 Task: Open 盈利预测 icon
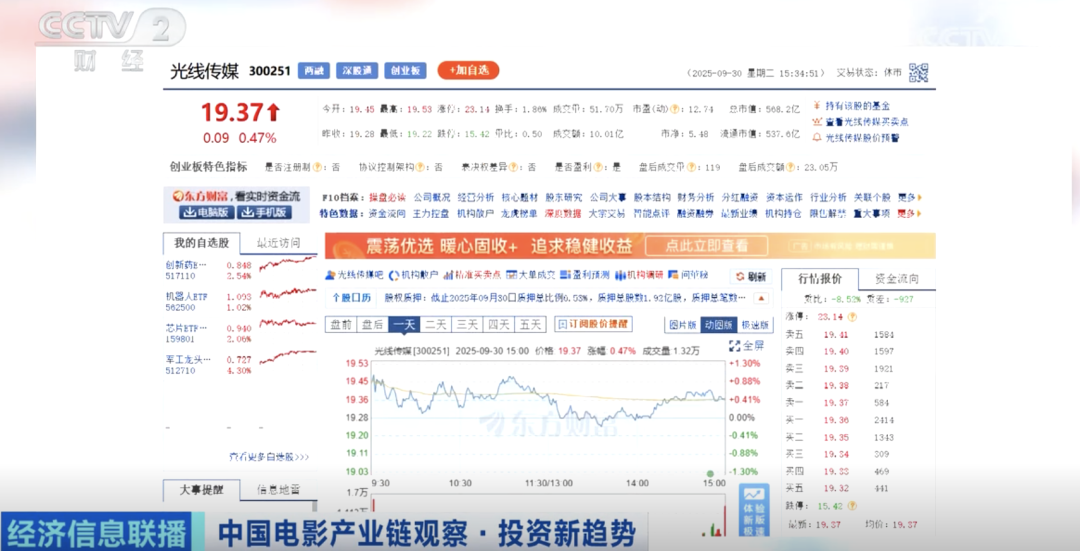(565, 275)
